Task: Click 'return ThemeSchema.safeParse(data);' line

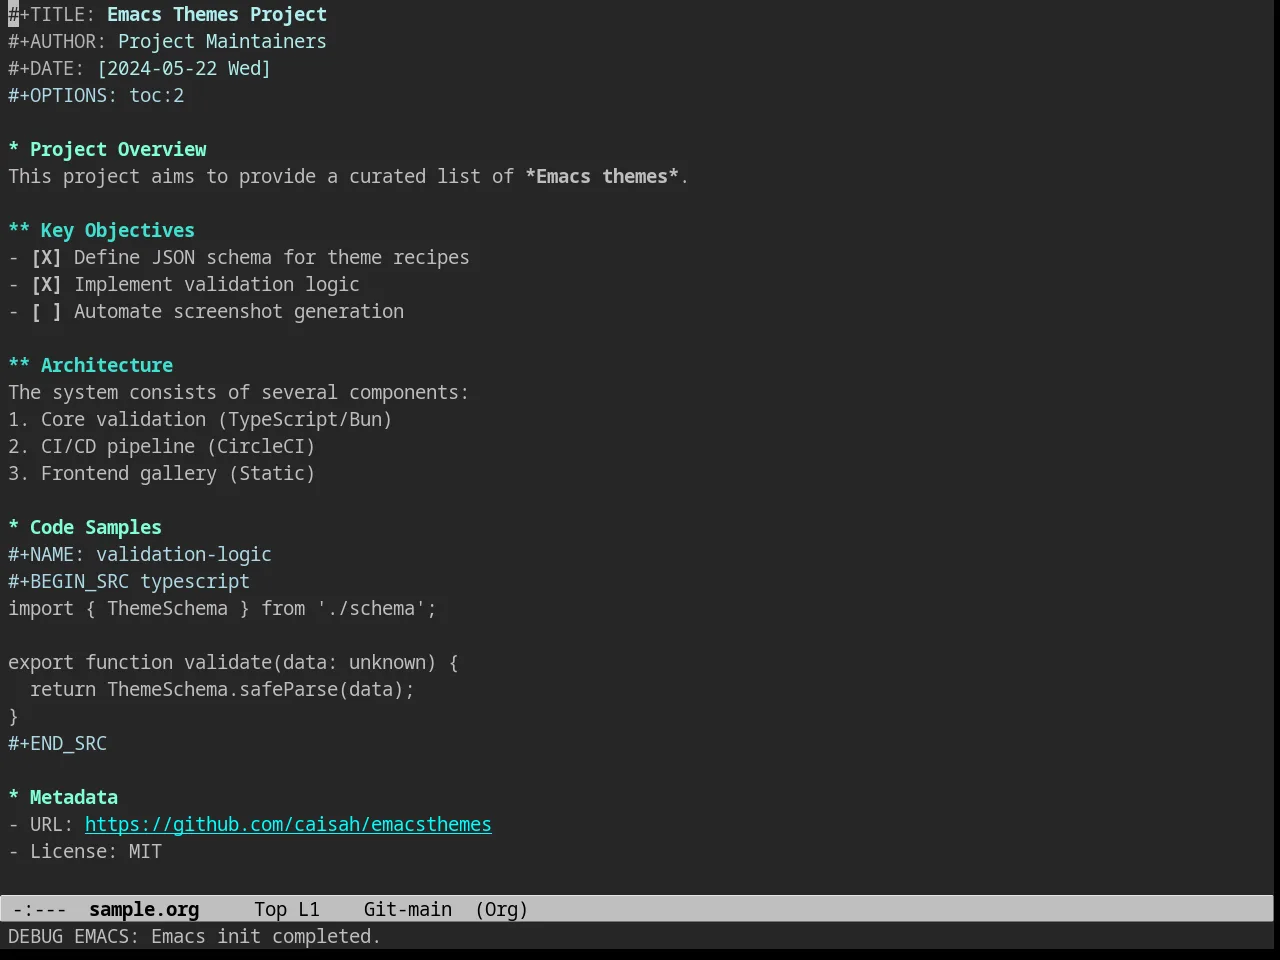Action: 222,690
